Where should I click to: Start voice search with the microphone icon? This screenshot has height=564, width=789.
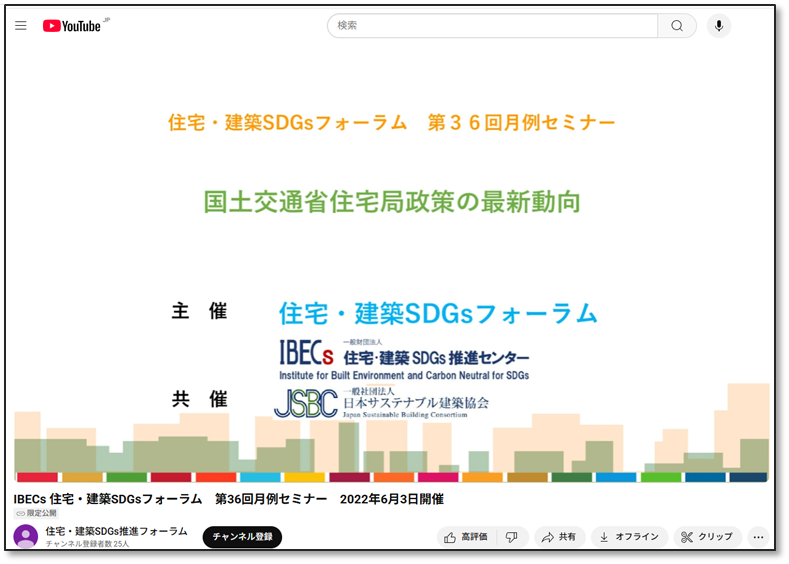(x=718, y=26)
